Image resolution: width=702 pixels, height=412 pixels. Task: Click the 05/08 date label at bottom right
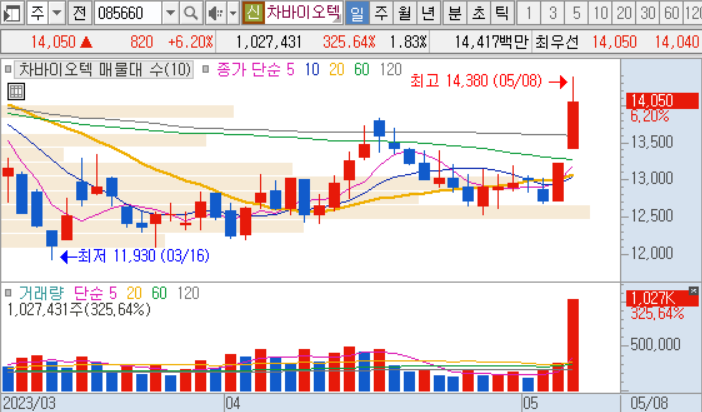point(649,403)
